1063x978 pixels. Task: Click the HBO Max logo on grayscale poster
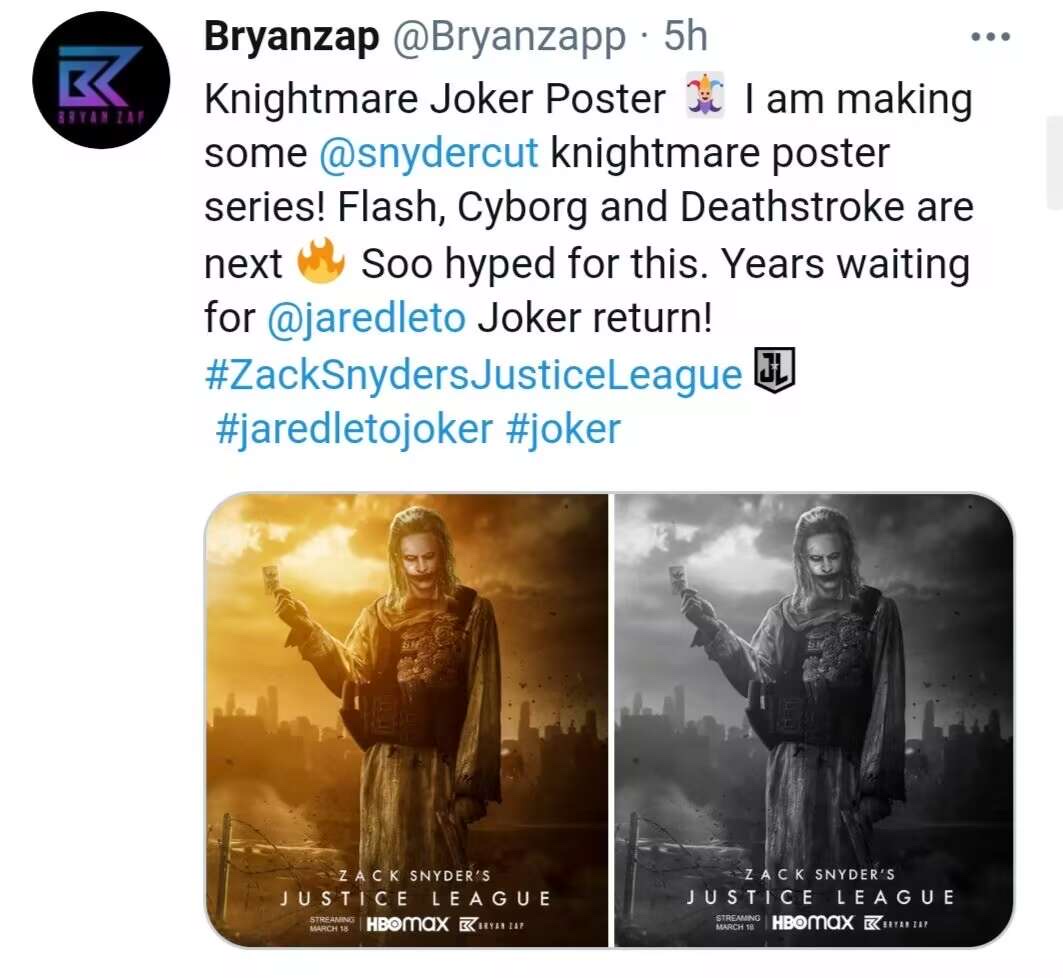[x=813, y=923]
